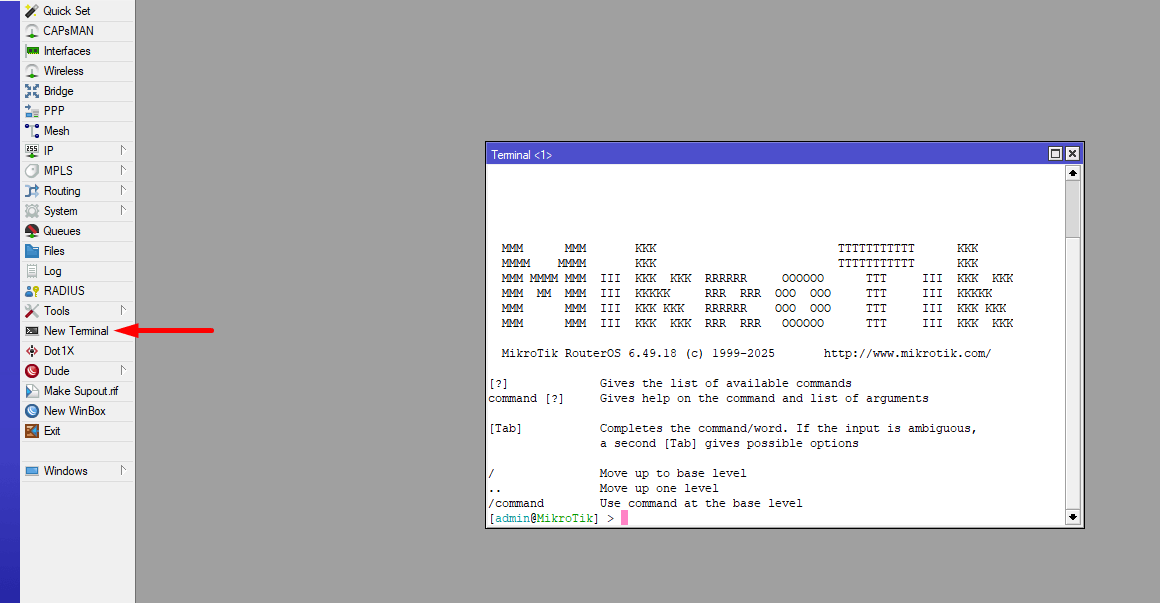1160x603 pixels.
Task: Open Quick Set wand icon
Action: 32,11
